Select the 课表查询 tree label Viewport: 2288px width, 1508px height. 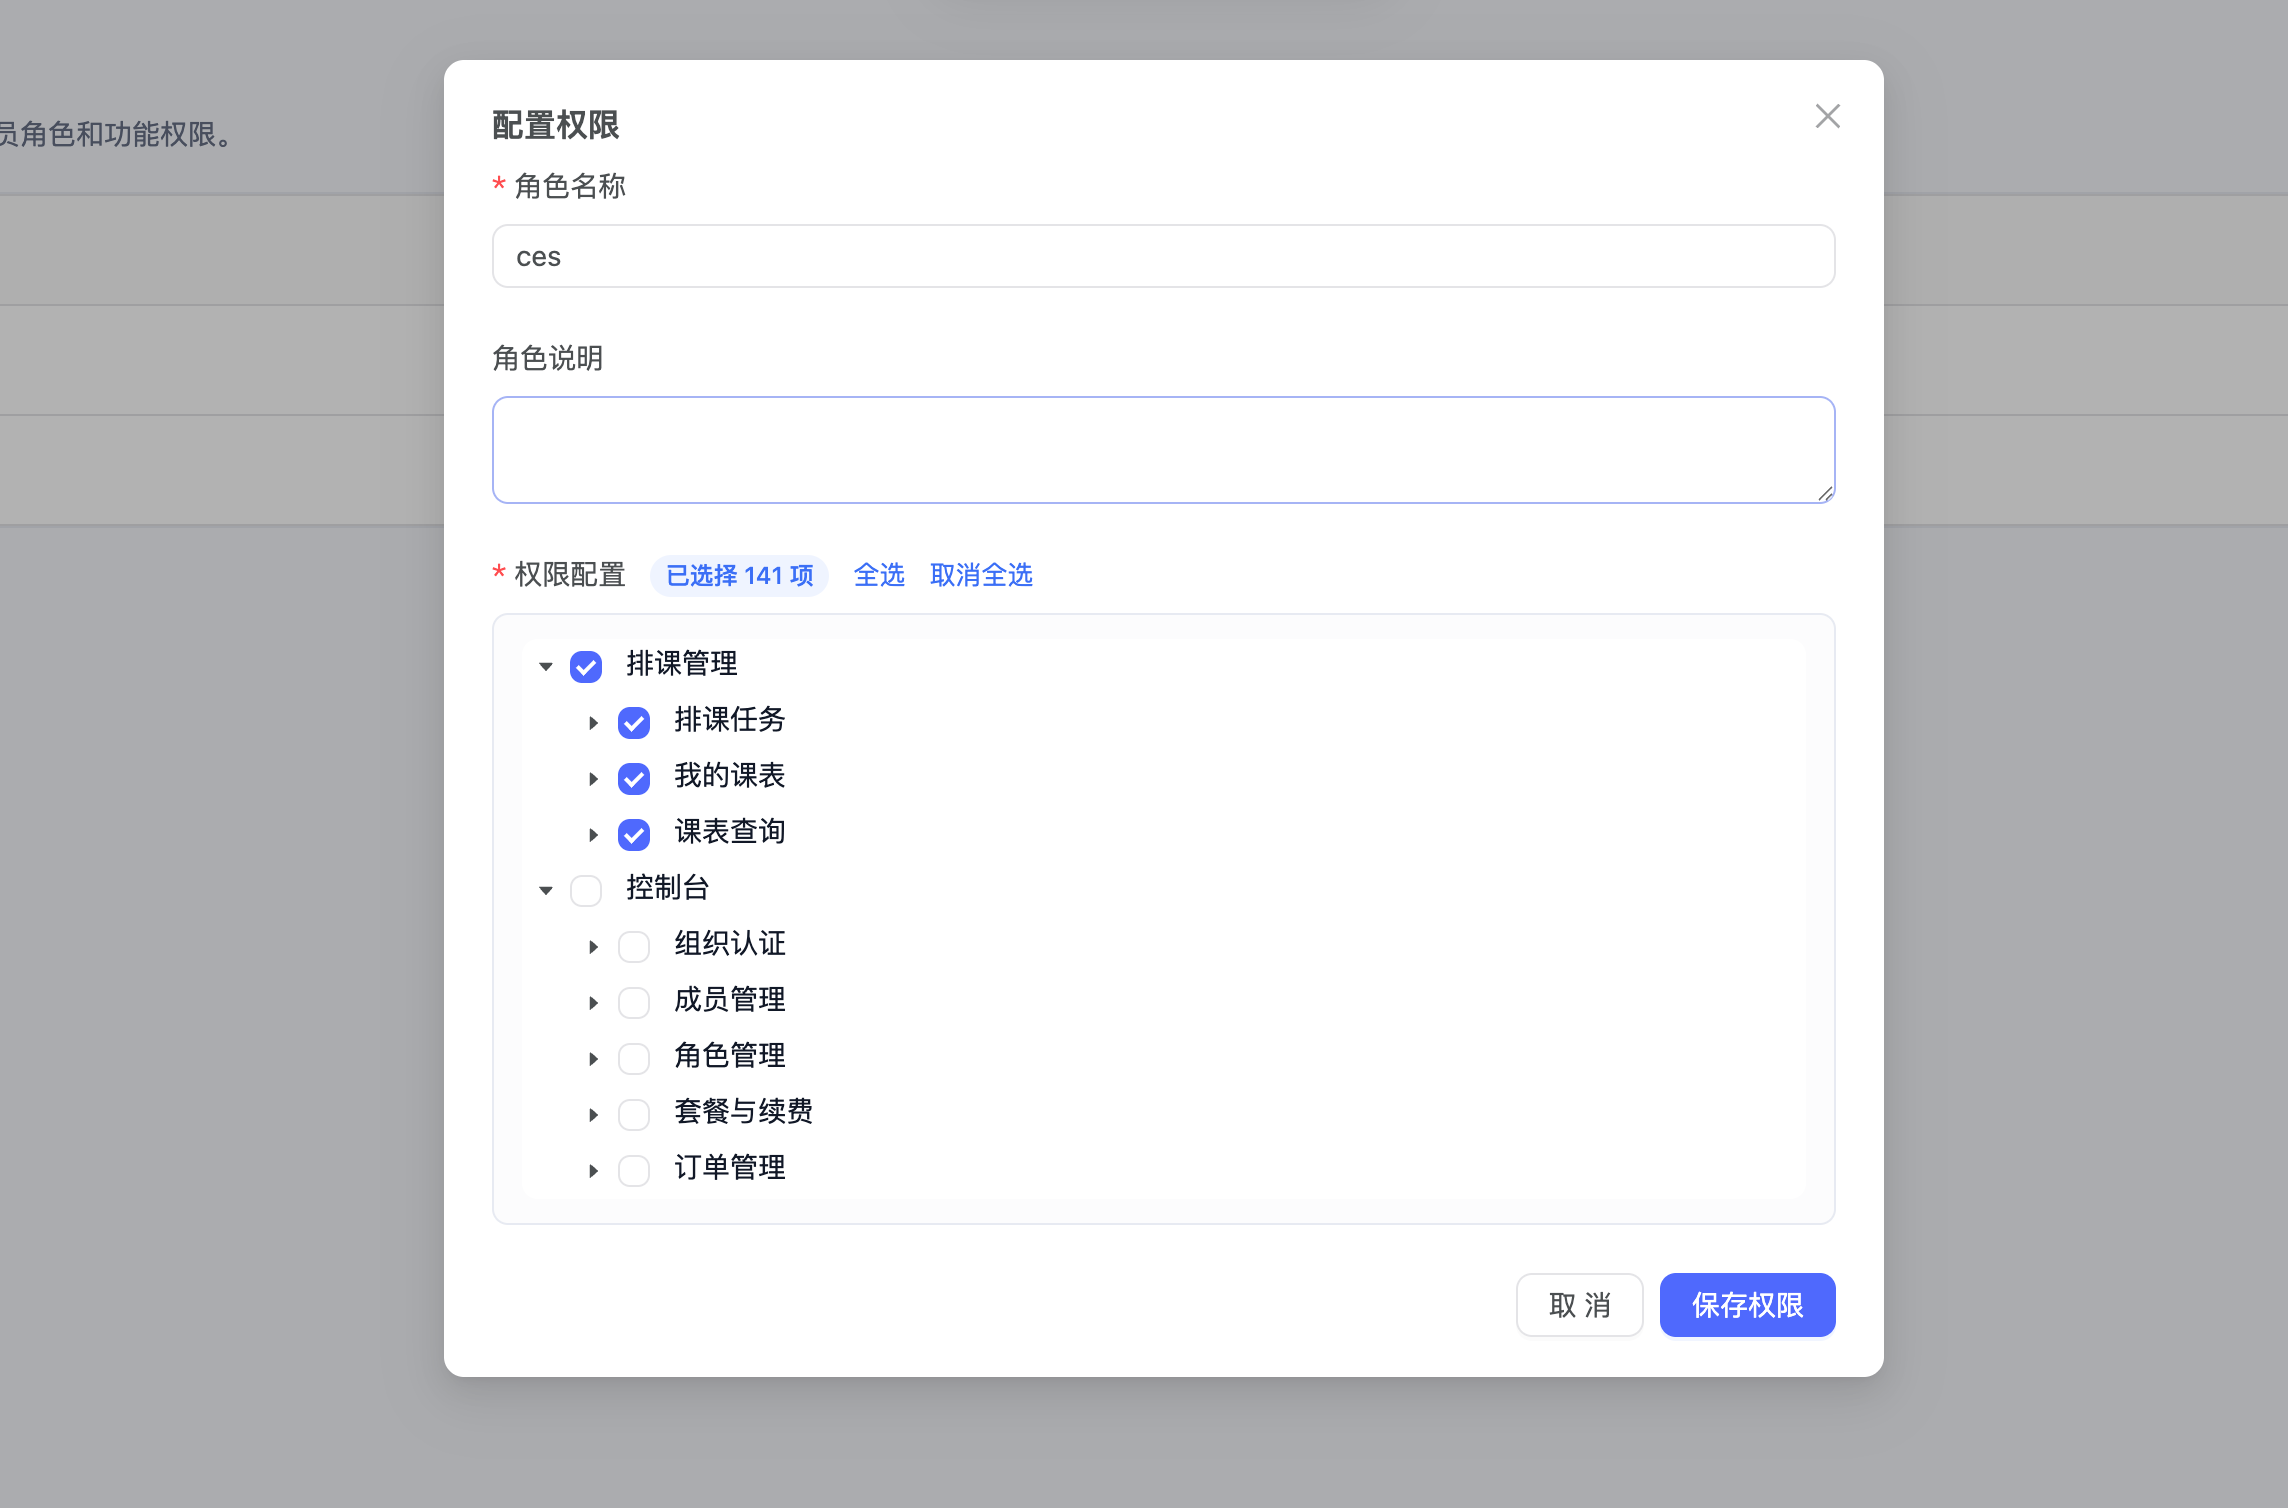[730, 832]
